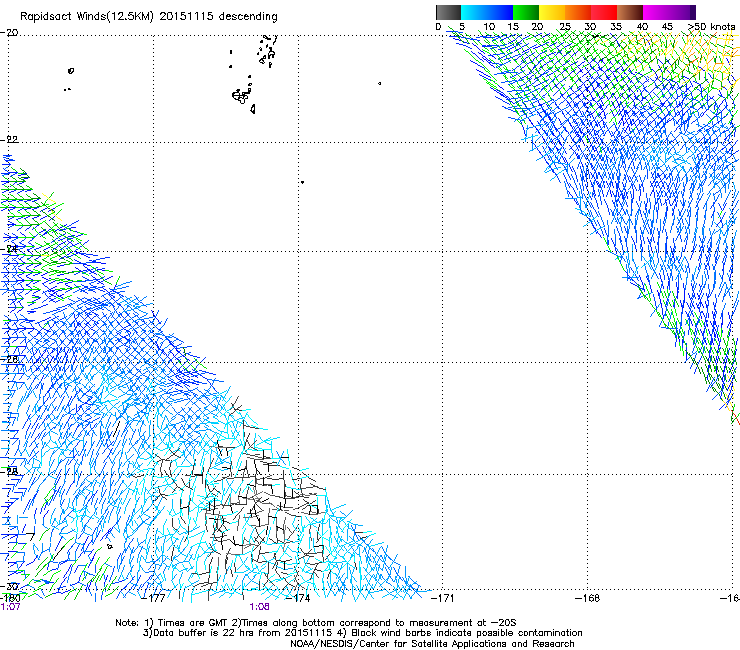740x650 pixels.
Task: Click the '-171' longitude label
Action: point(443,598)
